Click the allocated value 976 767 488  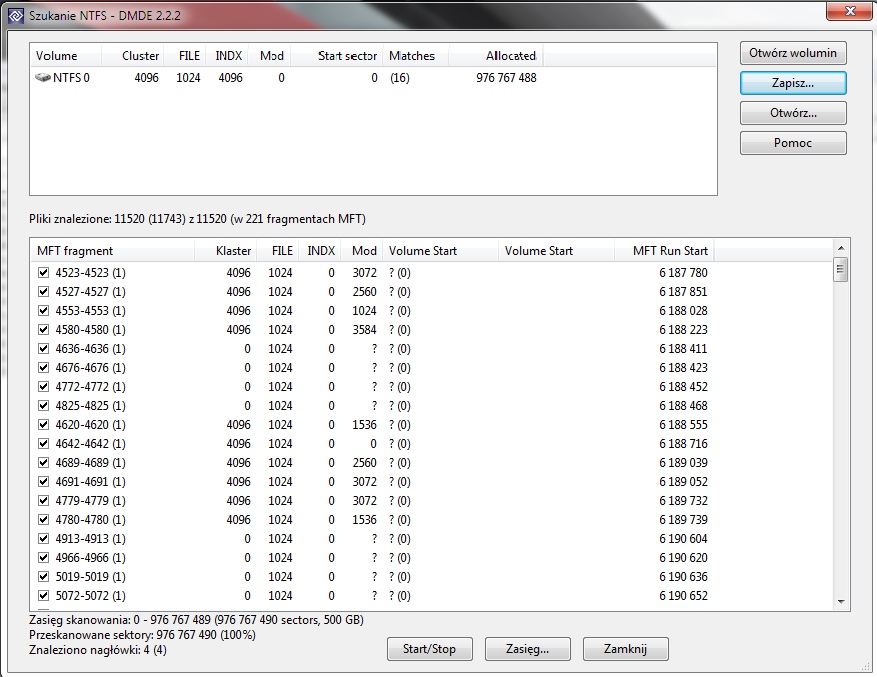point(506,78)
